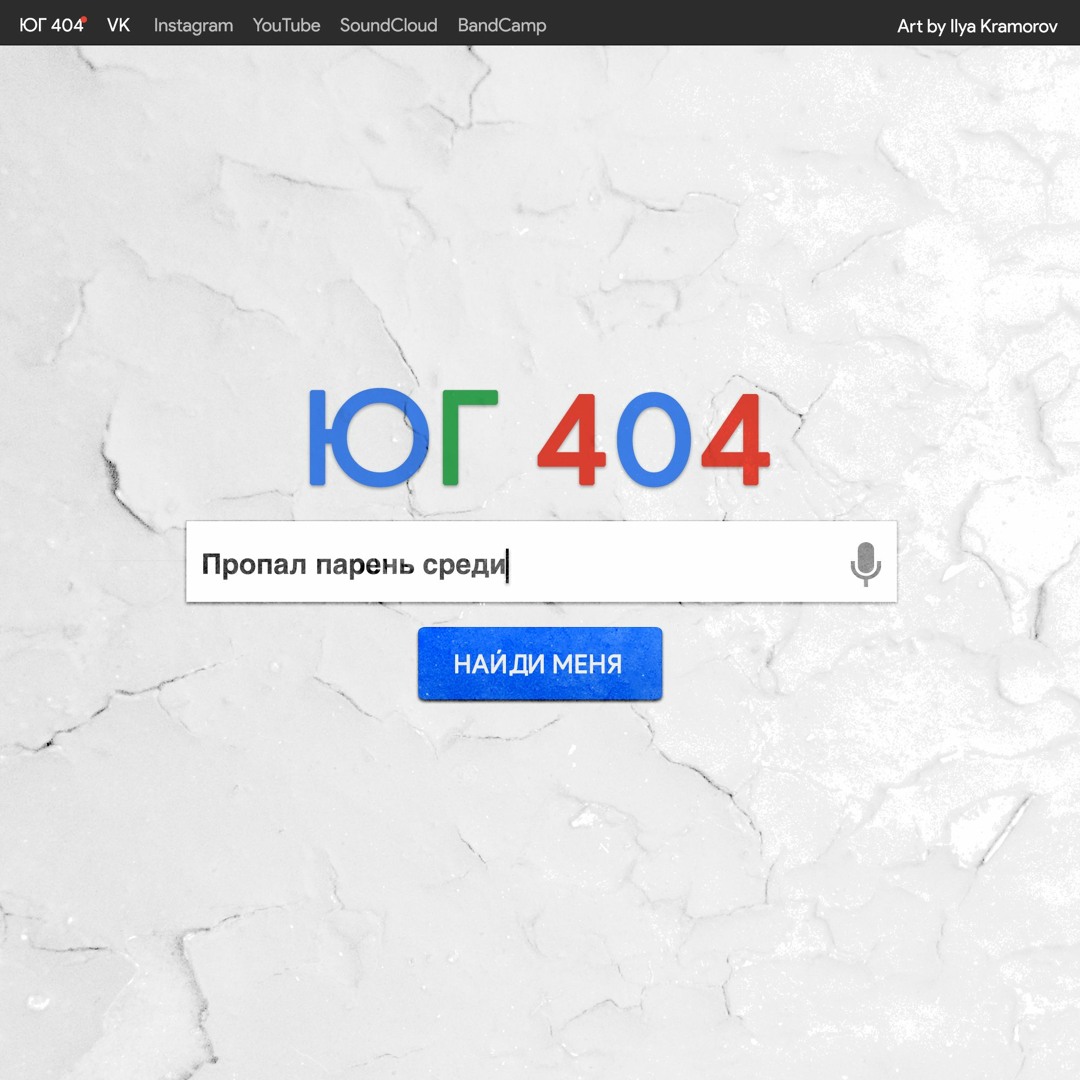Open the VK link in the top bar
The height and width of the screenshot is (1080, 1080).
(118, 25)
